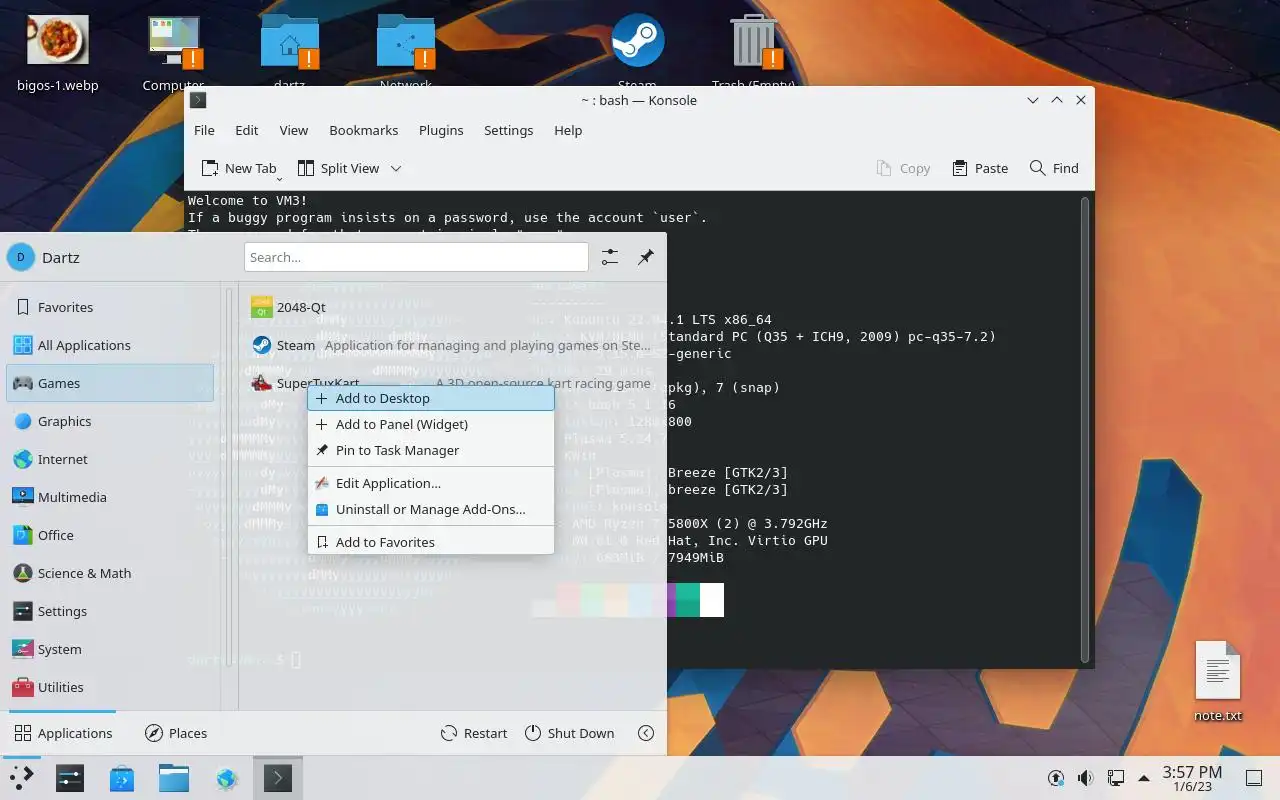Open the volume control tray icon
Image resolution: width=1280 pixels, height=800 pixels.
1085,778
